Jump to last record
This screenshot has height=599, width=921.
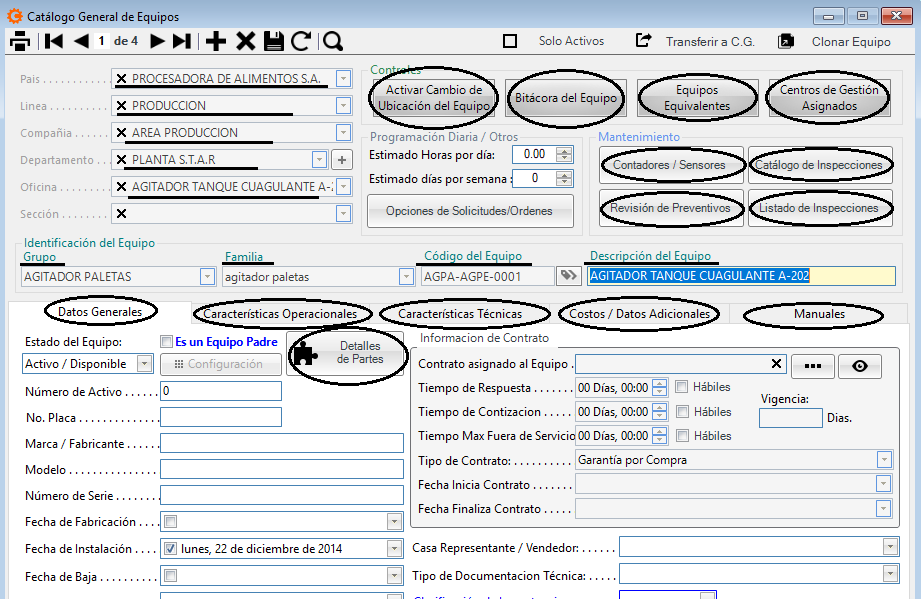(181, 41)
